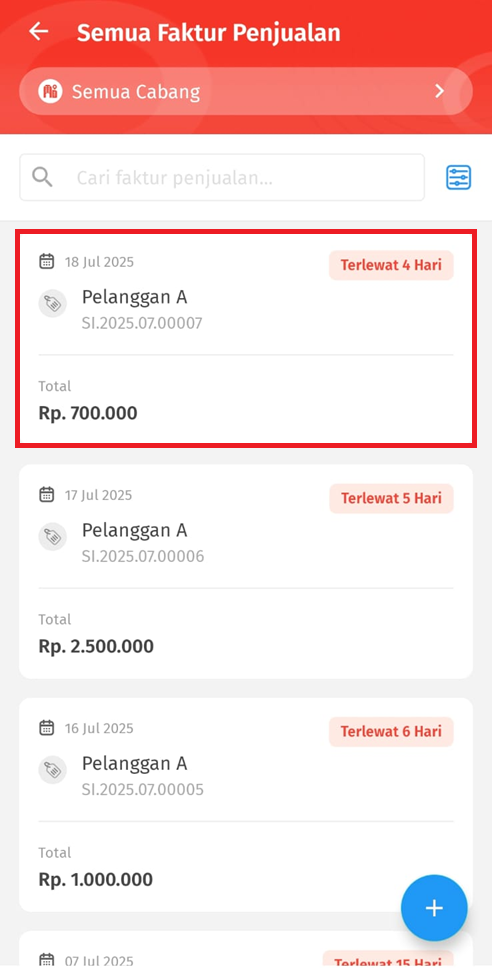Select the Rp. 2.500.000 total amount

pos(96,646)
